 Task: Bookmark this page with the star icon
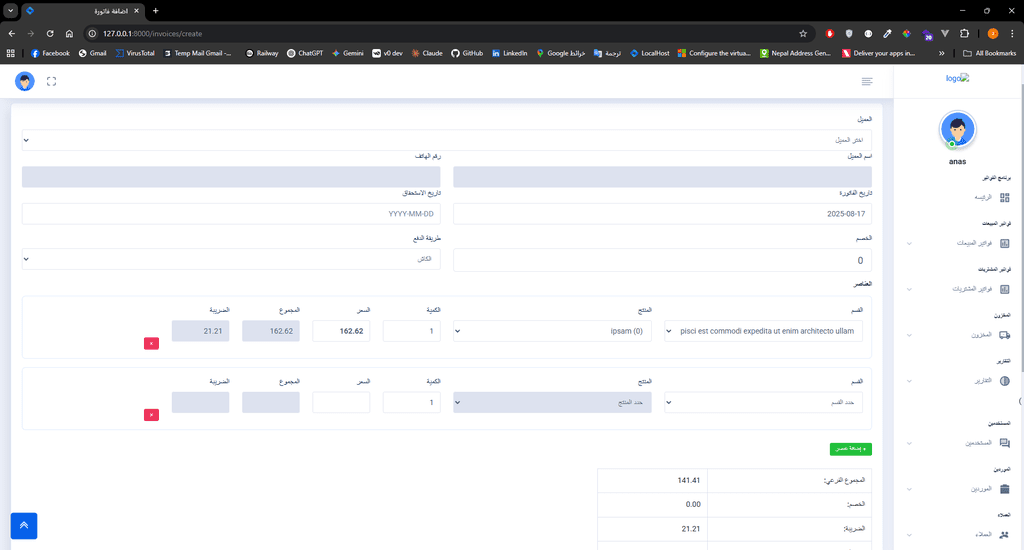point(803,33)
